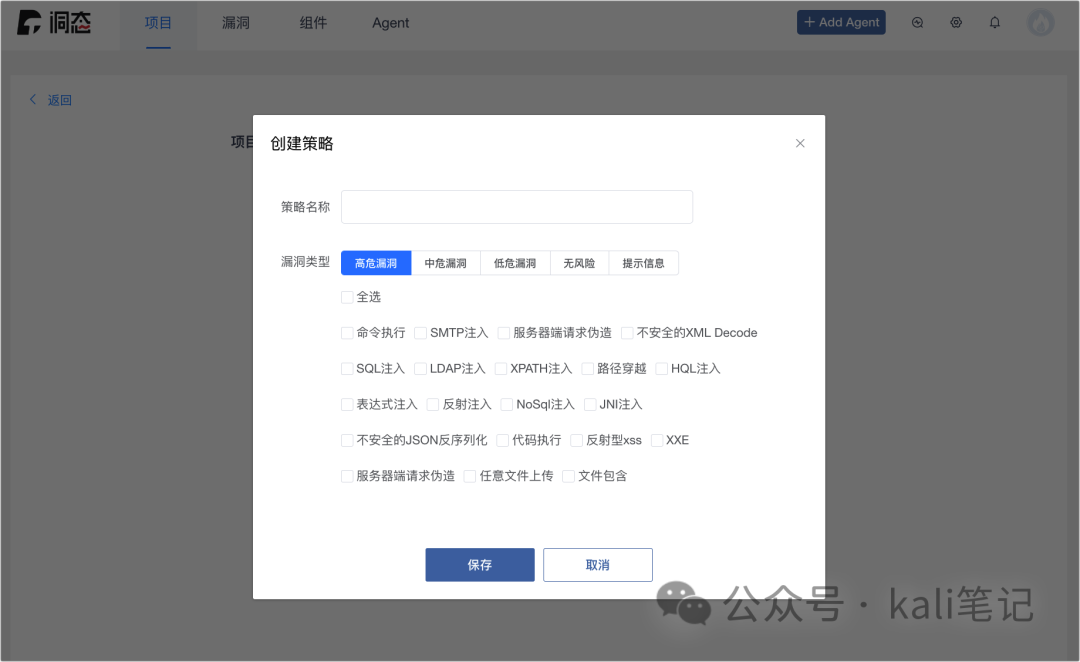Check the SQL注入 checkbox
The width and height of the screenshot is (1080, 662).
point(347,369)
